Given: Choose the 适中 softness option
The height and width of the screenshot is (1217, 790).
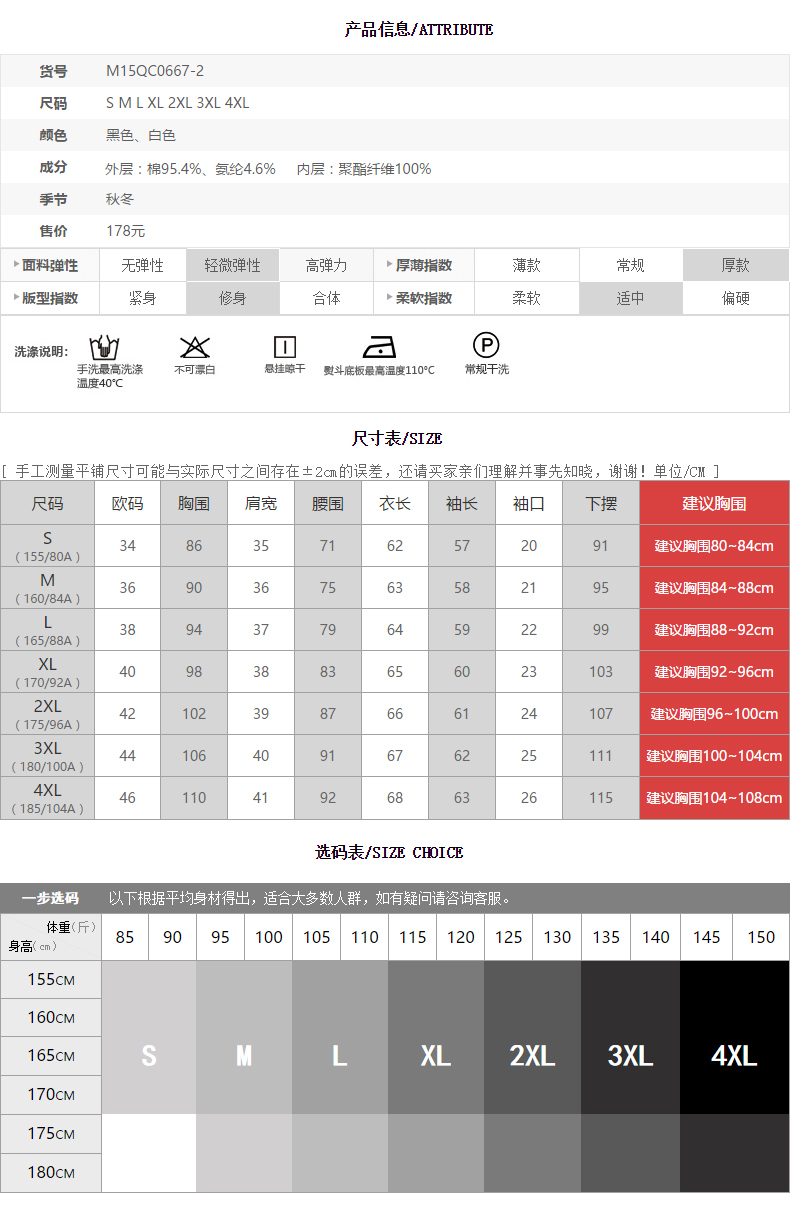Looking at the screenshot, I should pyautogui.click(x=631, y=298).
